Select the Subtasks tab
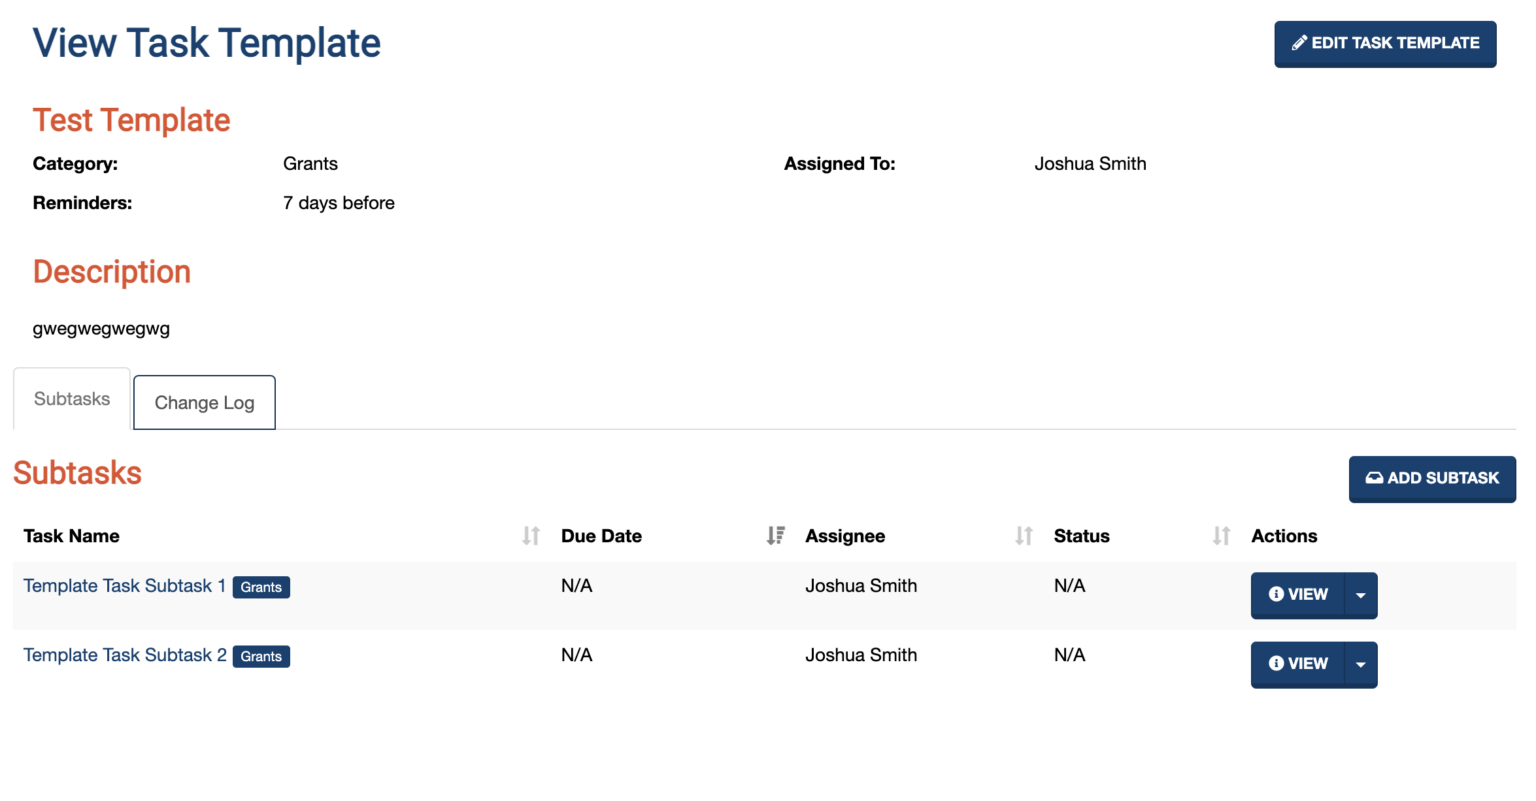This screenshot has width=1536, height=801. pos(72,399)
